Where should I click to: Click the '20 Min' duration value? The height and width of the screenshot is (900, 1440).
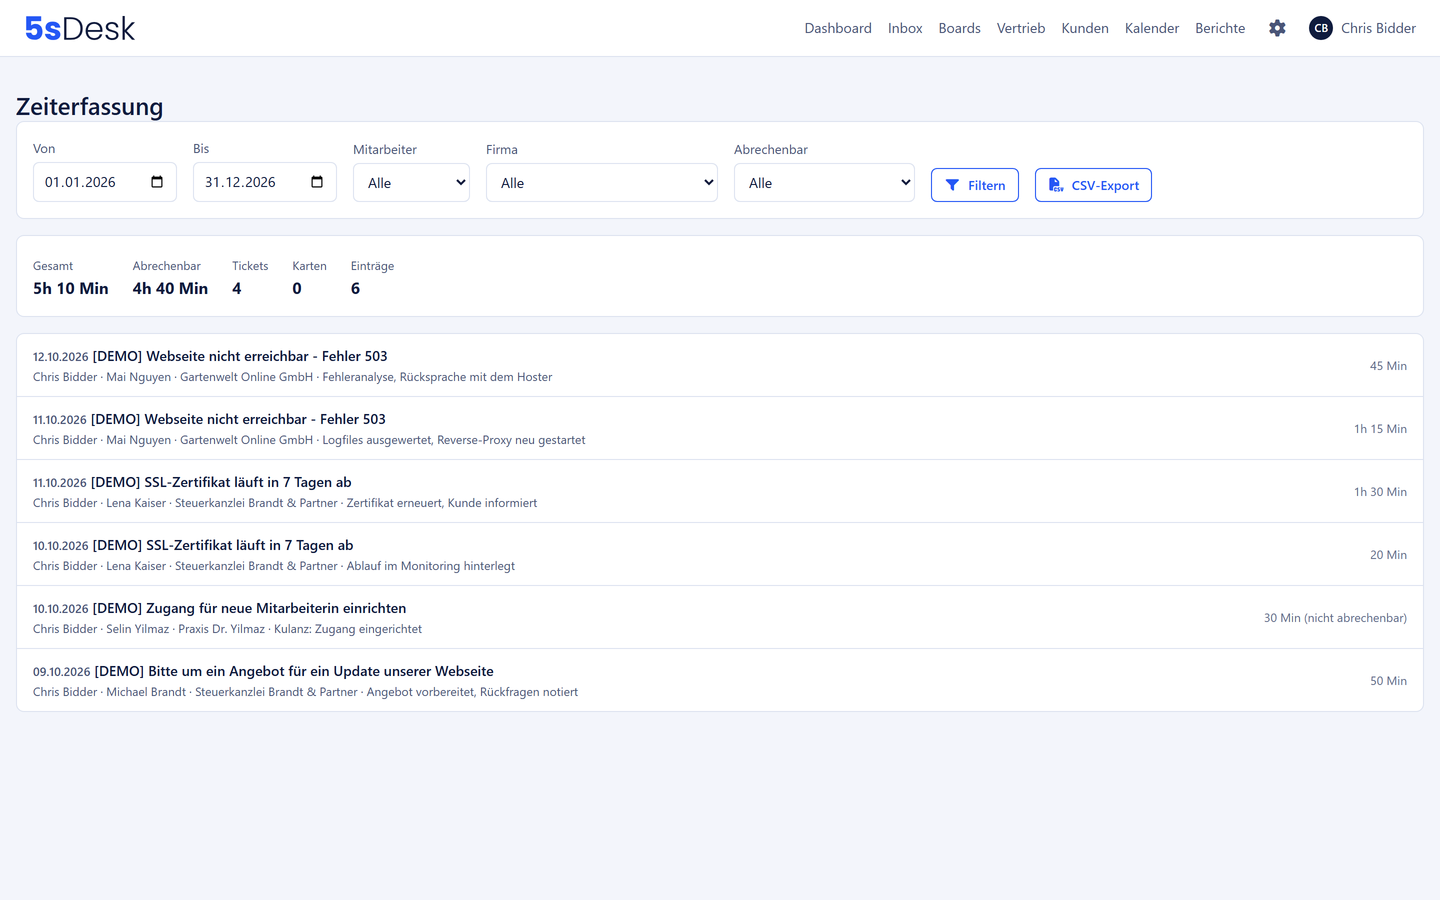tap(1388, 555)
